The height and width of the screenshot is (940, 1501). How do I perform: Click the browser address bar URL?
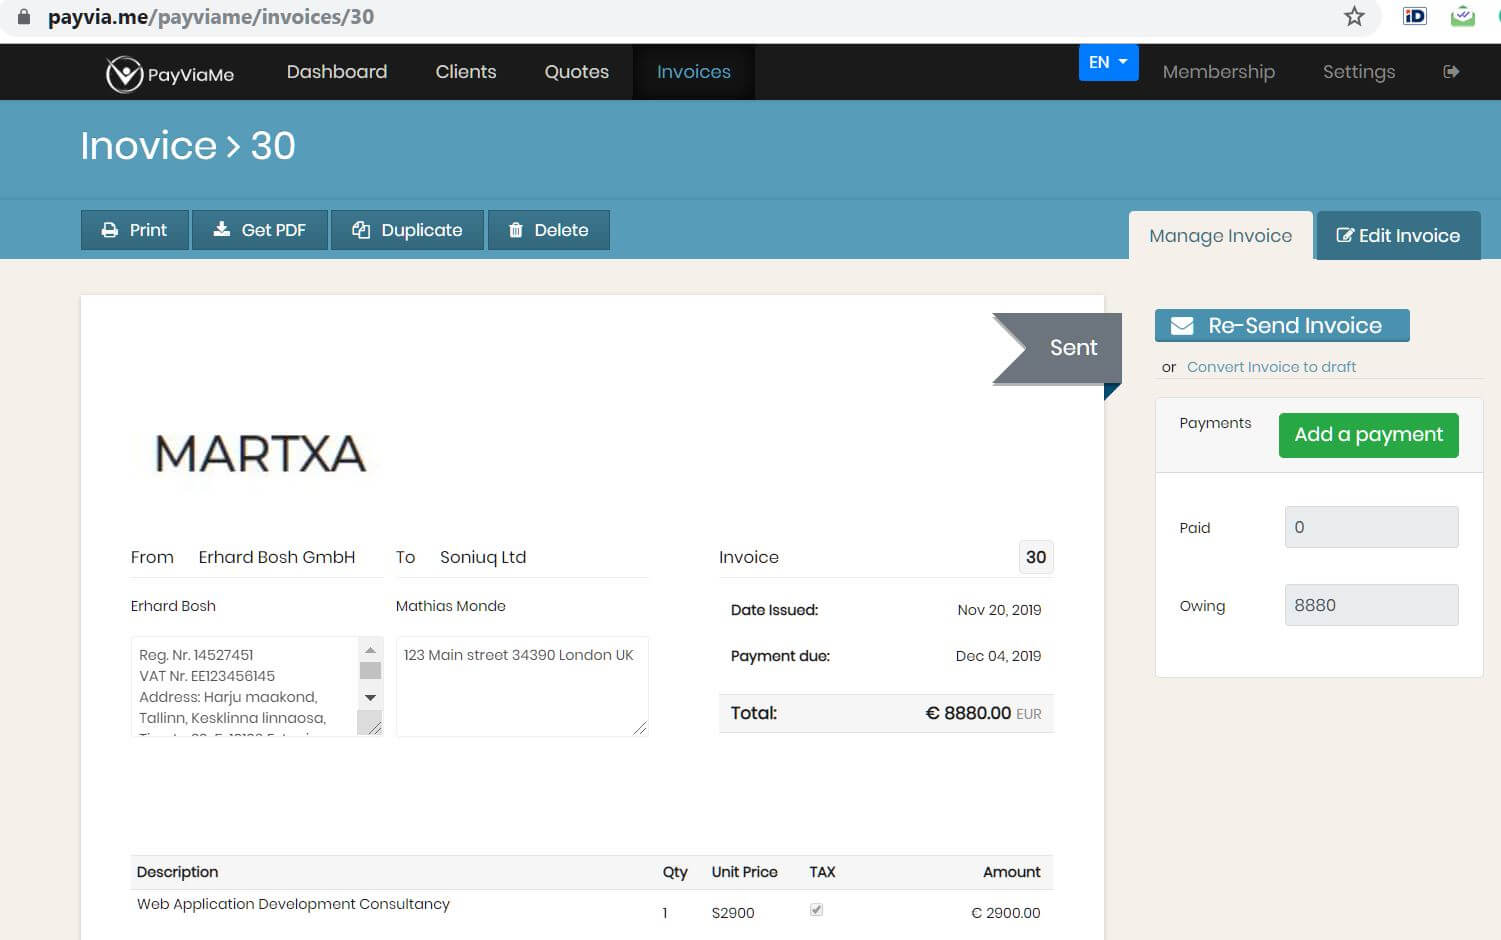click(x=211, y=17)
